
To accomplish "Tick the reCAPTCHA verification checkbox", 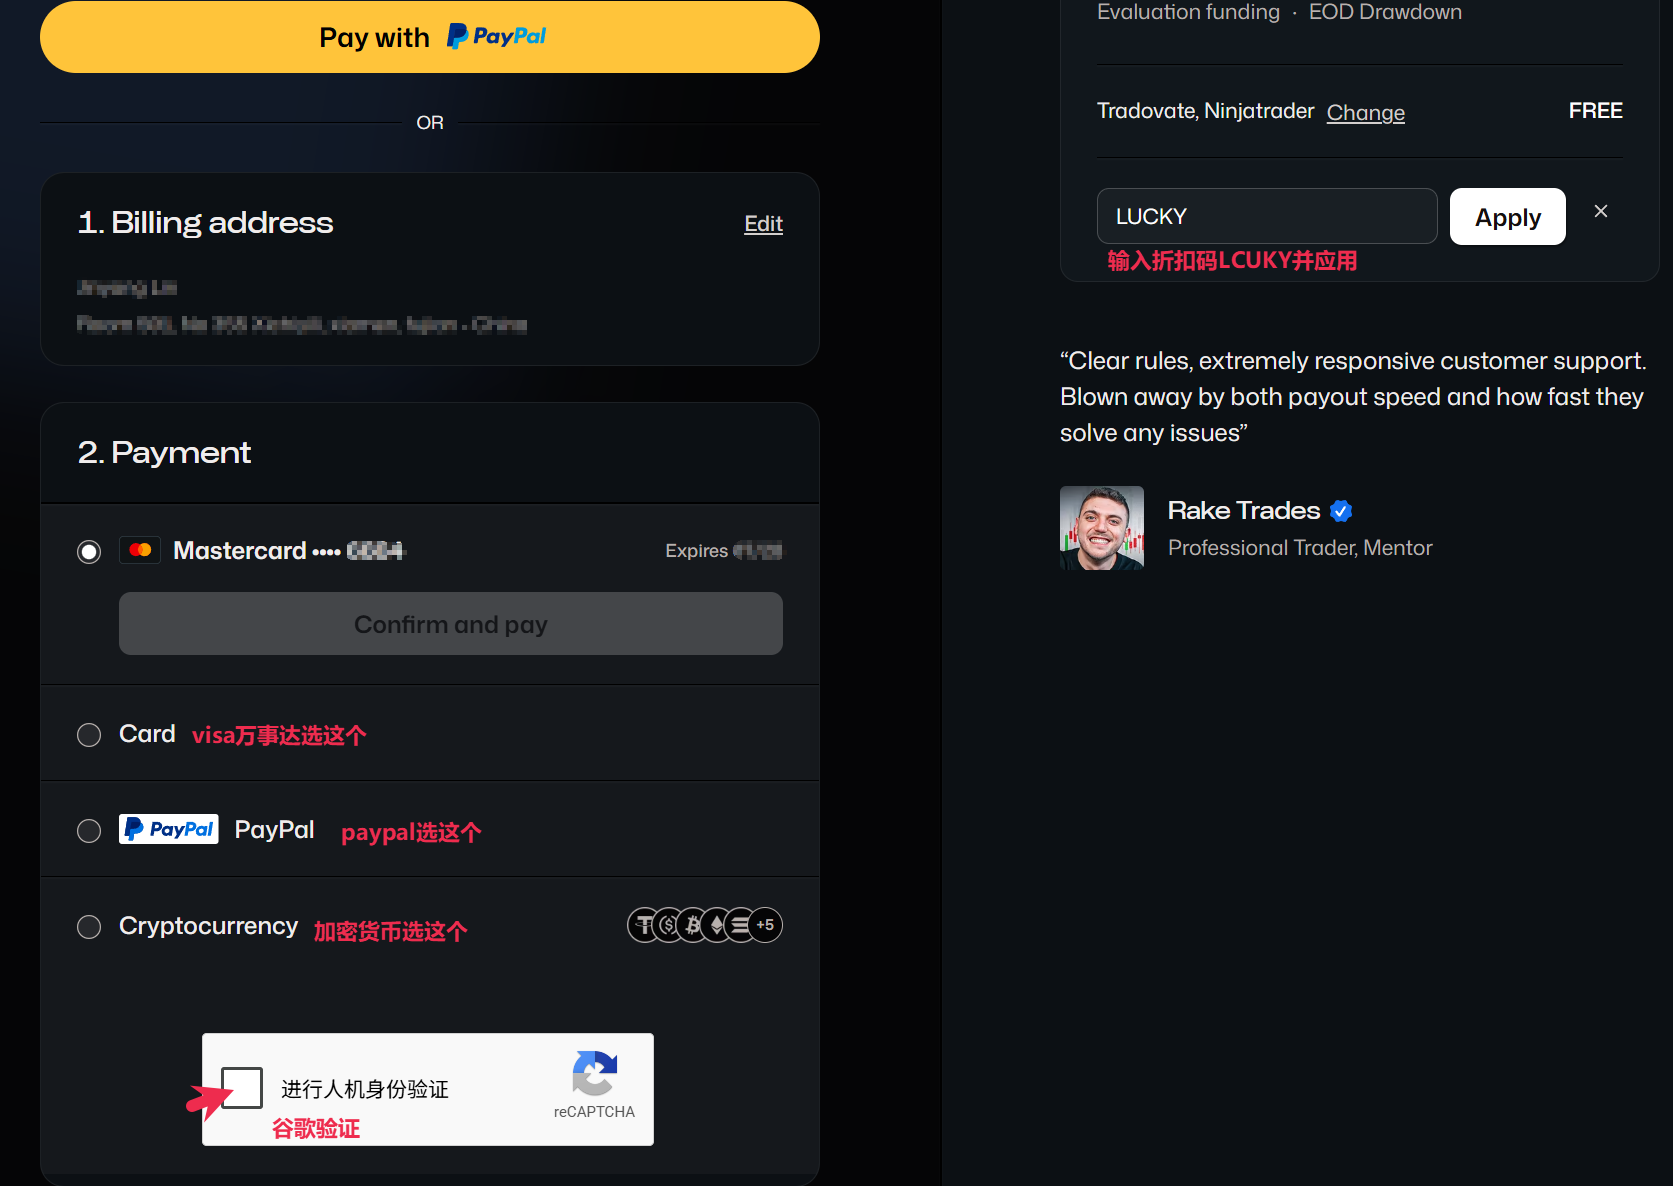I will pos(242,1087).
